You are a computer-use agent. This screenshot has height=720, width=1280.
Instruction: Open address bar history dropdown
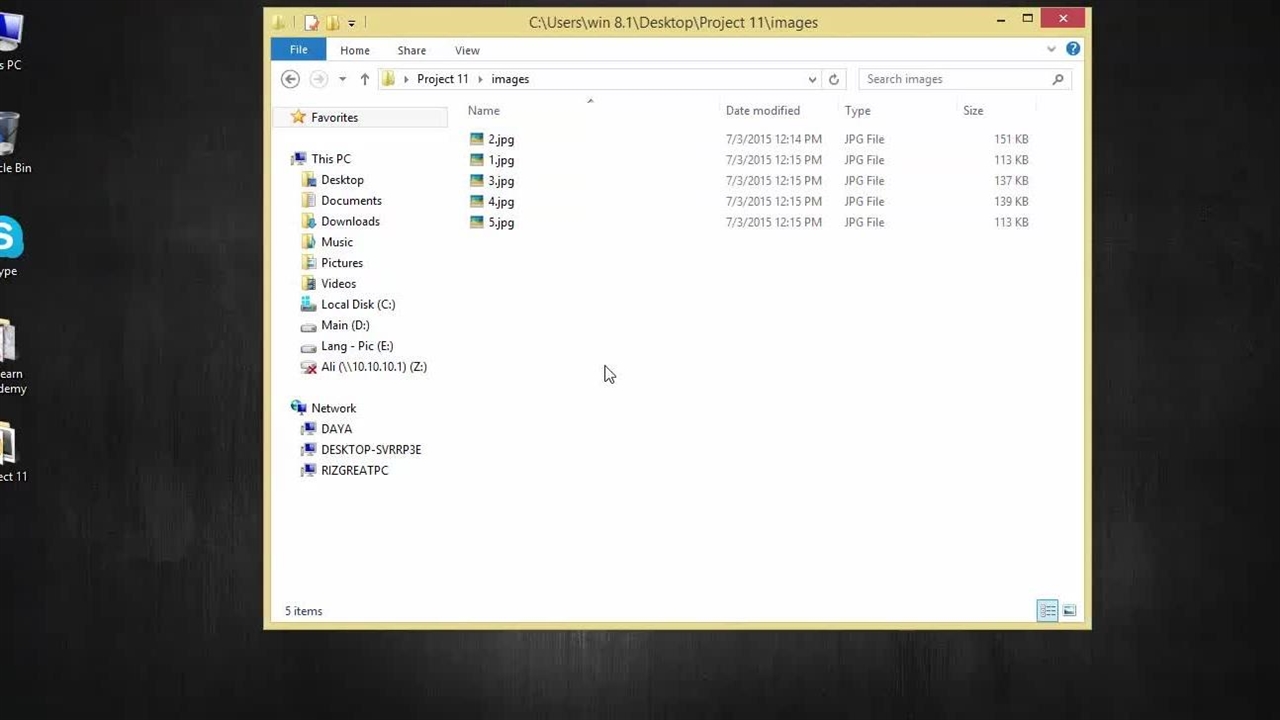pos(812,79)
